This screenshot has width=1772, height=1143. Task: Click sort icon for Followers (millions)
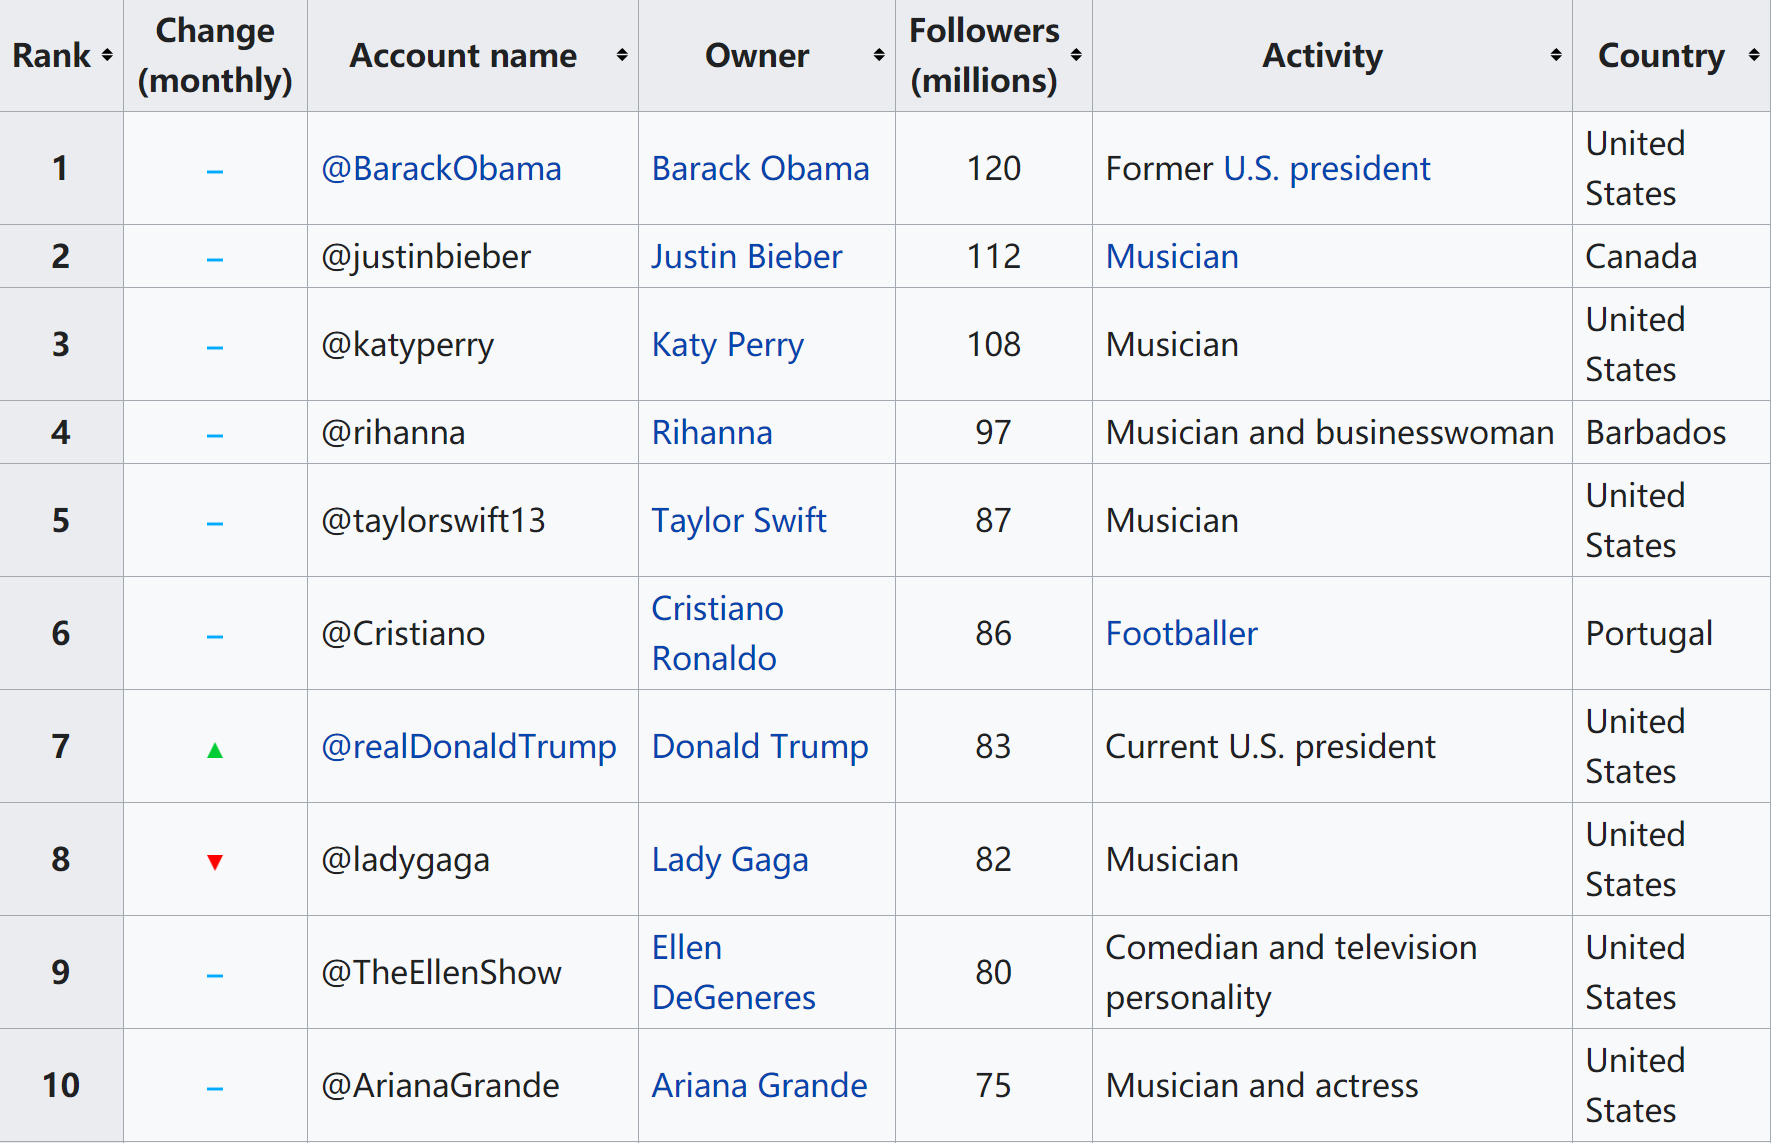click(x=1076, y=56)
